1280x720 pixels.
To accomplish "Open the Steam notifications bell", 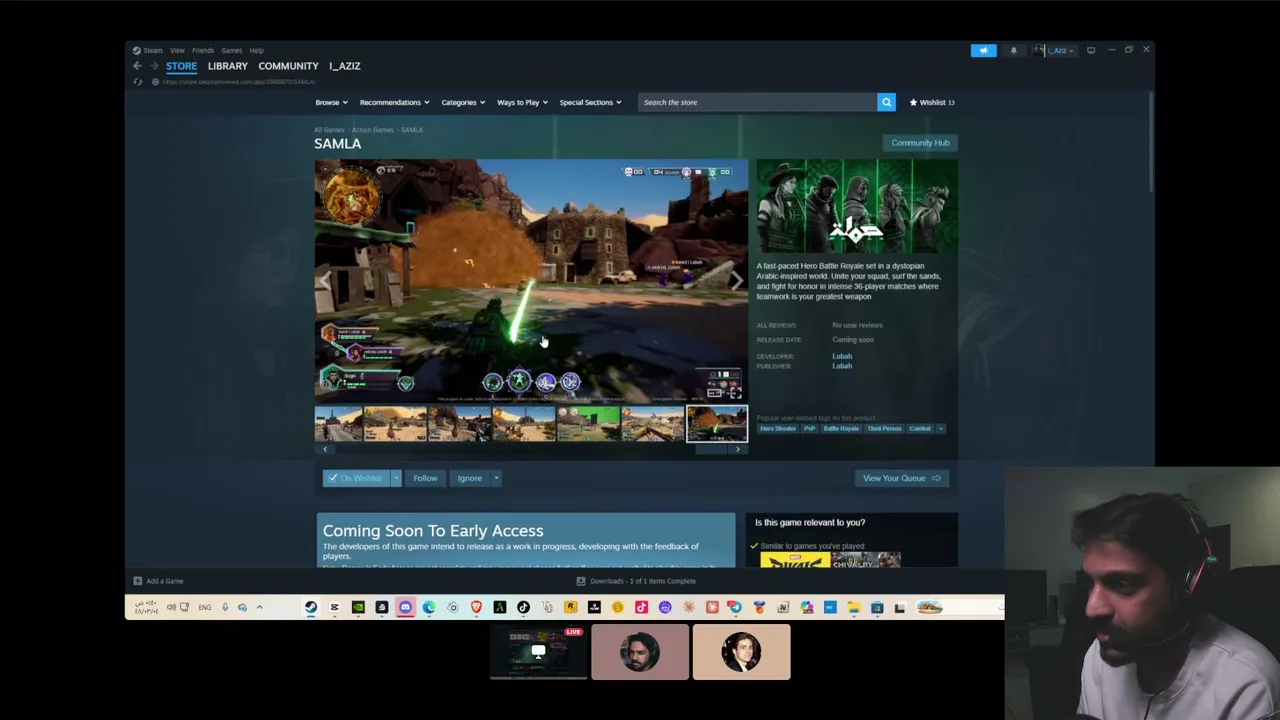I will coord(1013,50).
